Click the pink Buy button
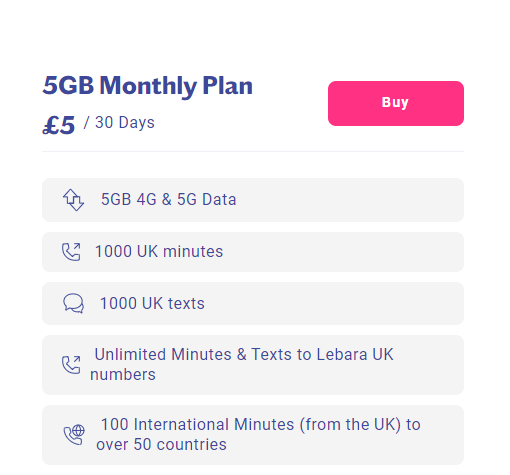The width and height of the screenshot is (510, 475). click(x=396, y=103)
